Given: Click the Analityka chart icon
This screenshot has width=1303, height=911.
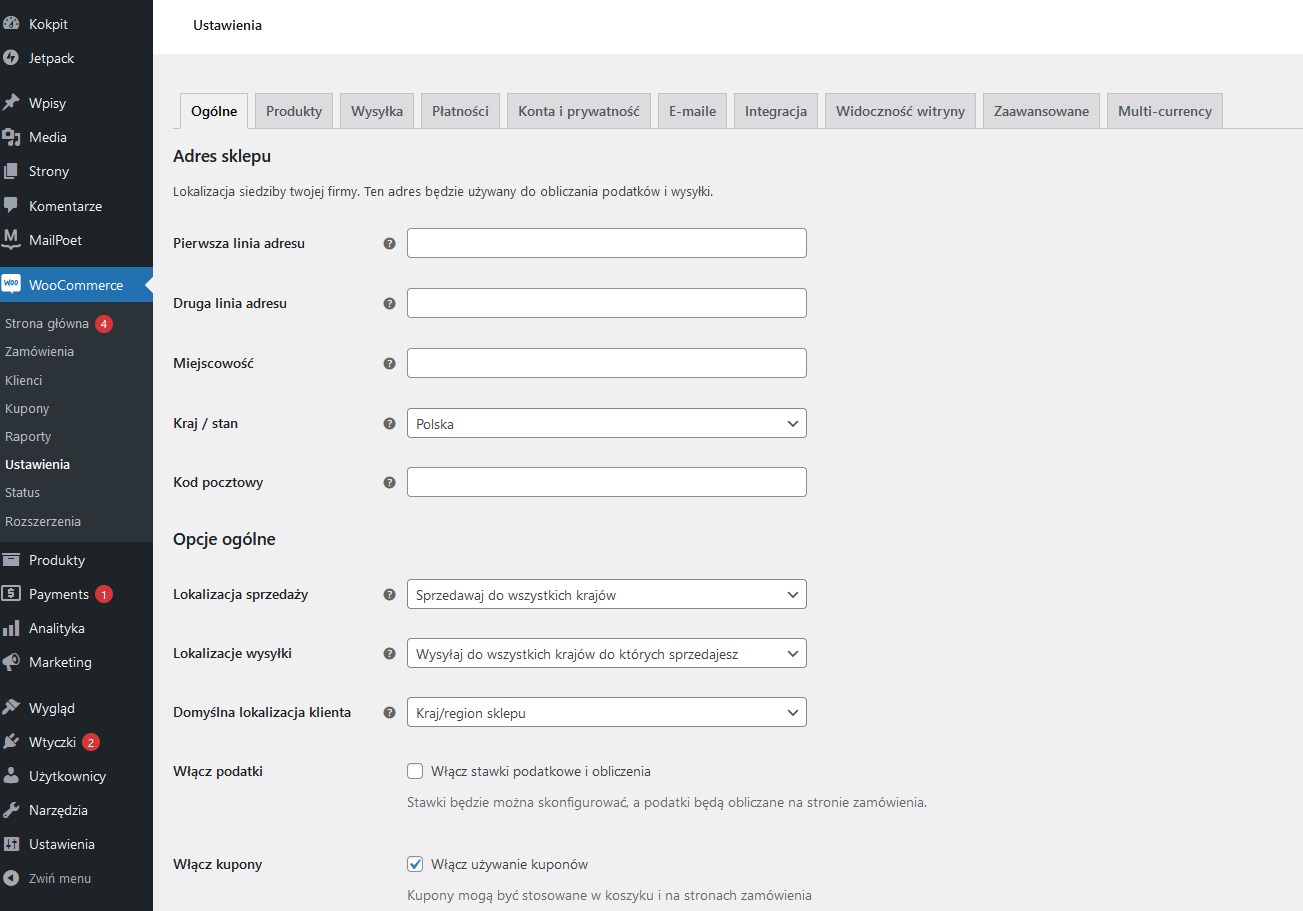Looking at the screenshot, I should [x=12, y=627].
